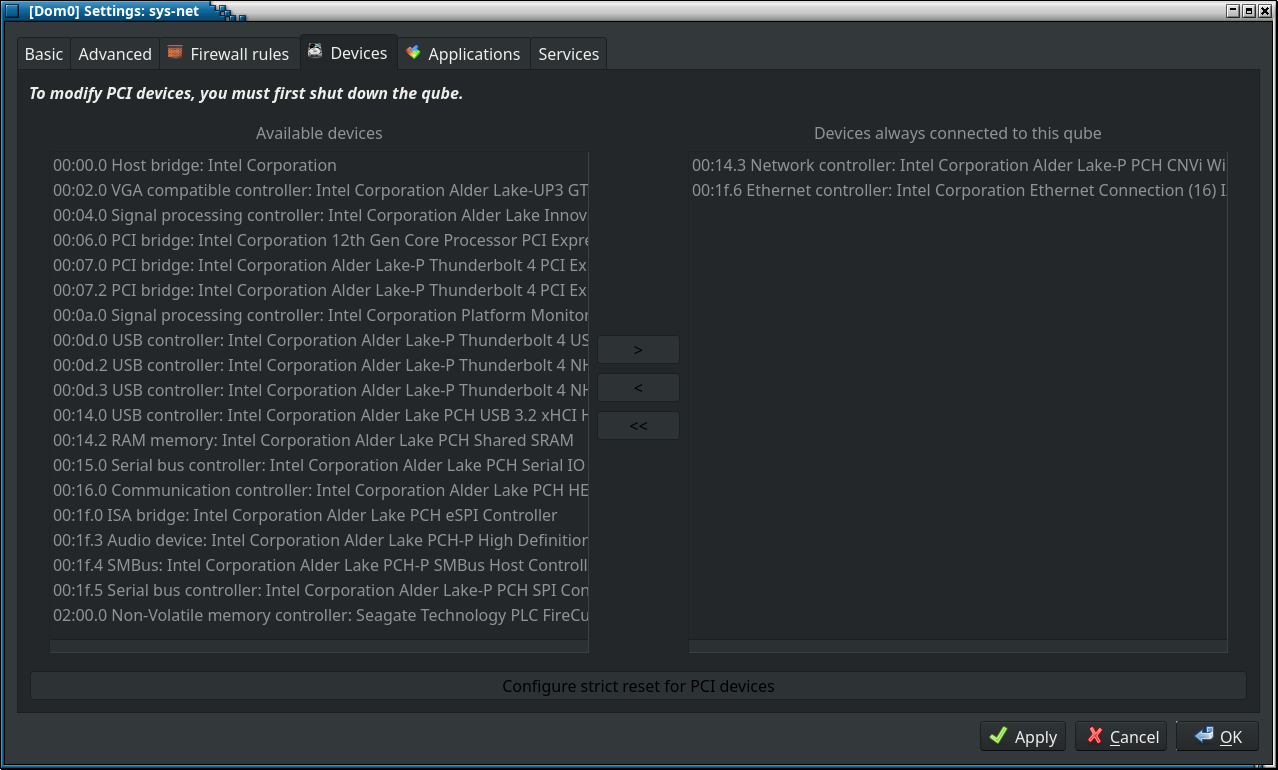This screenshot has width=1278, height=770.
Task: Open the Firewall rules tab
Action: point(228,54)
